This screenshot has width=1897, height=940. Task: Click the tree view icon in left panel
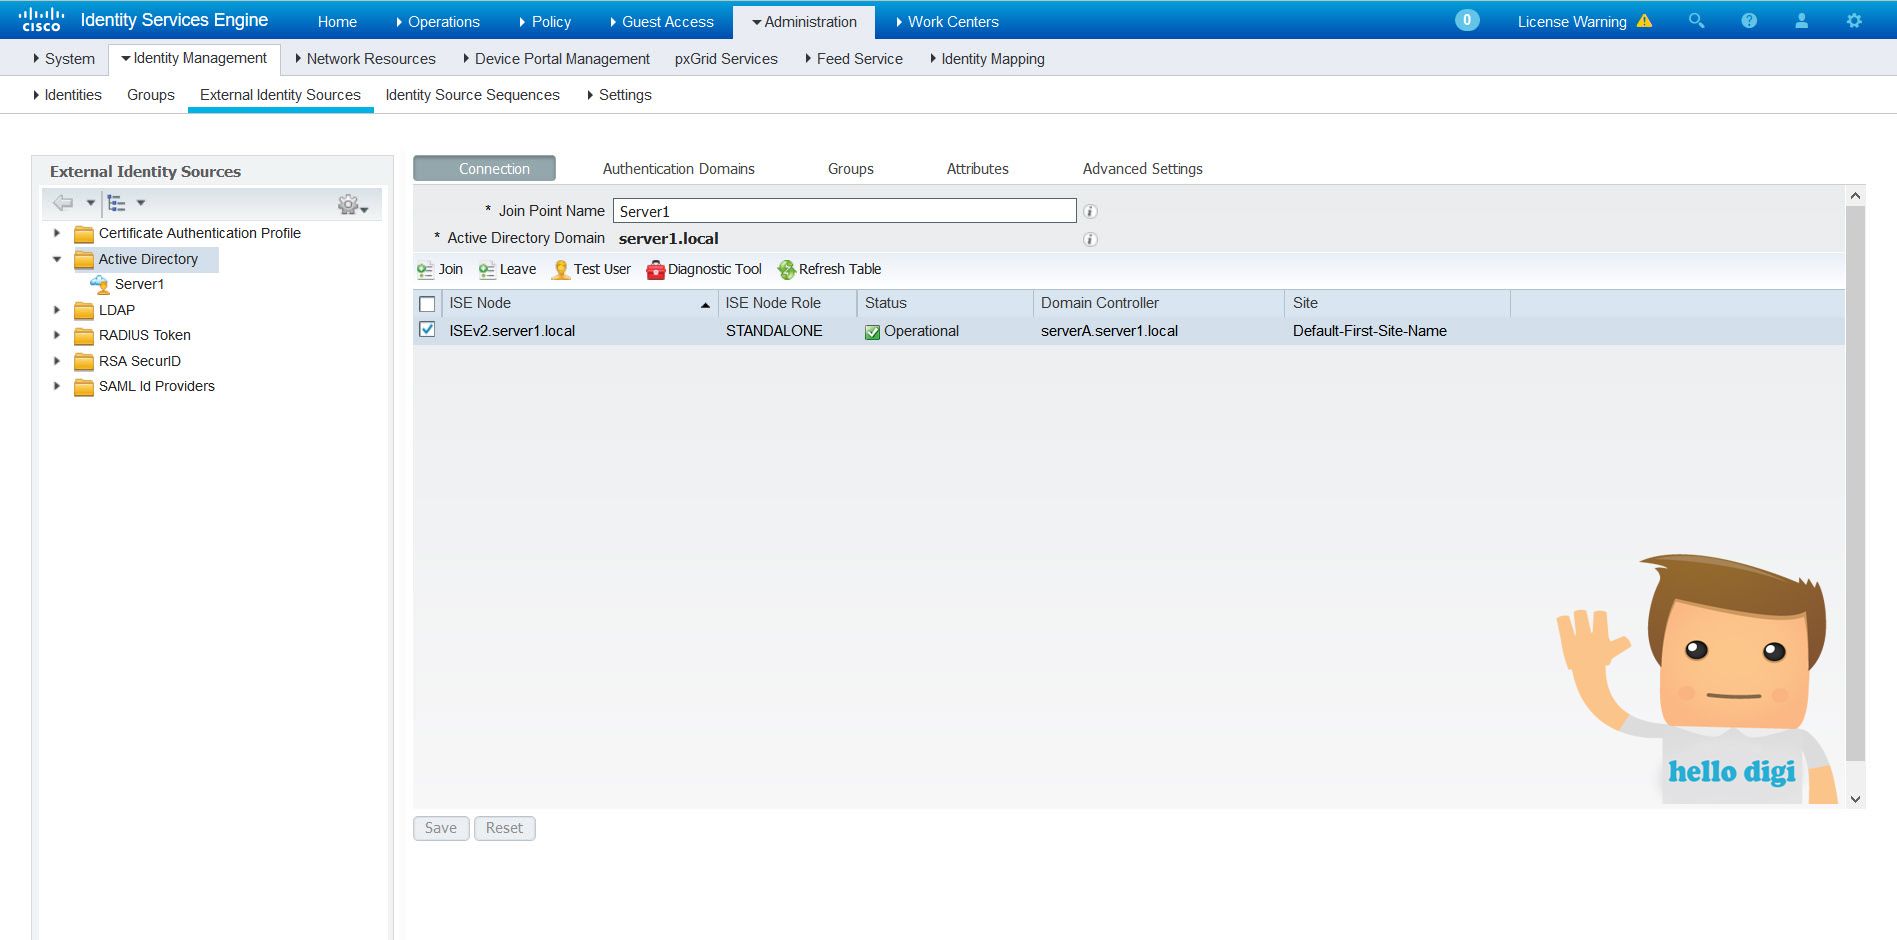tap(117, 203)
